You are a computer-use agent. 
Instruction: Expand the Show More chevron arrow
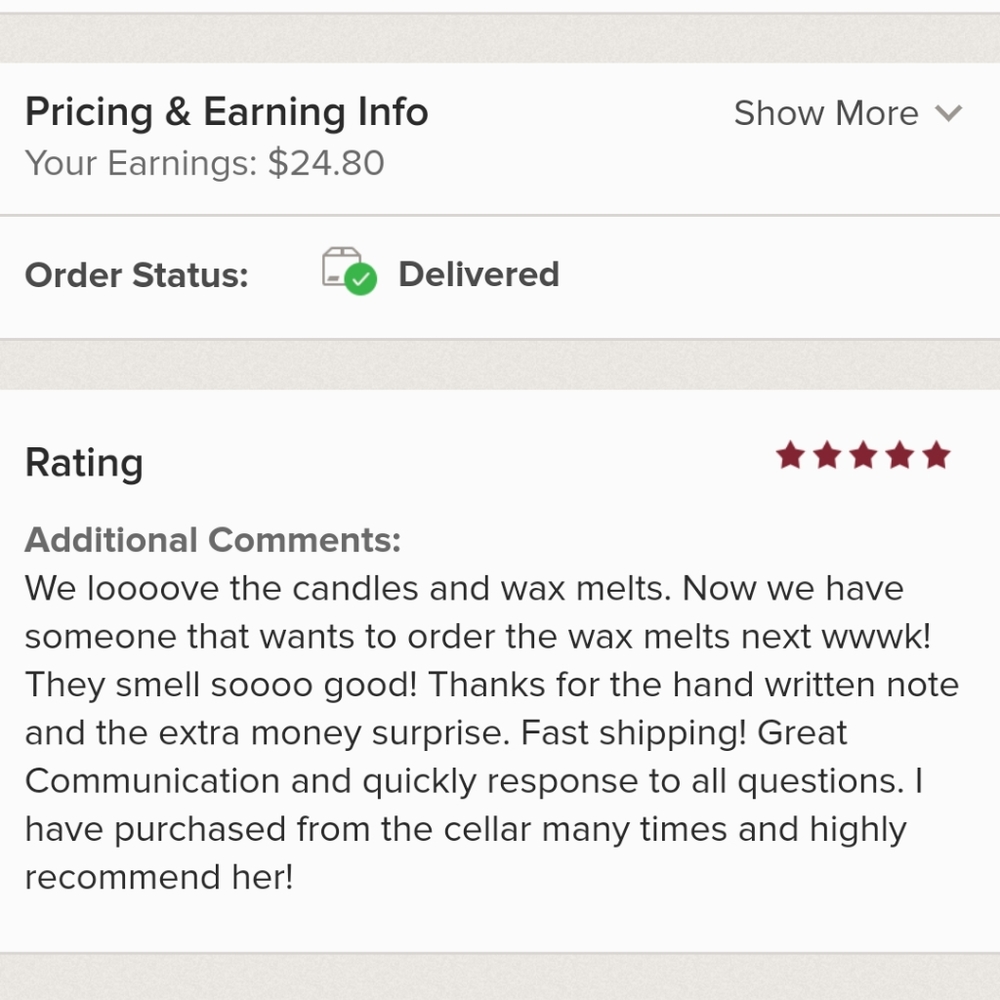pyautogui.click(x=948, y=114)
